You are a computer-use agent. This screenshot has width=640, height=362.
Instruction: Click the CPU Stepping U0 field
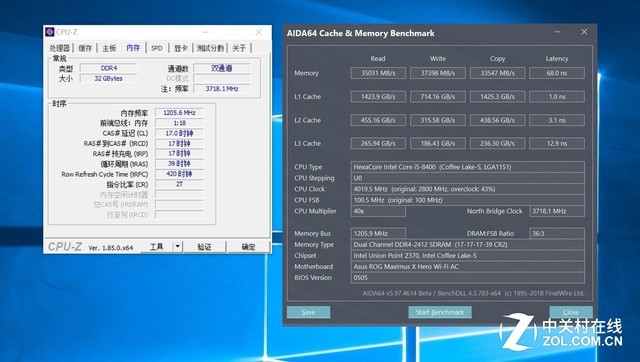coord(467,178)
